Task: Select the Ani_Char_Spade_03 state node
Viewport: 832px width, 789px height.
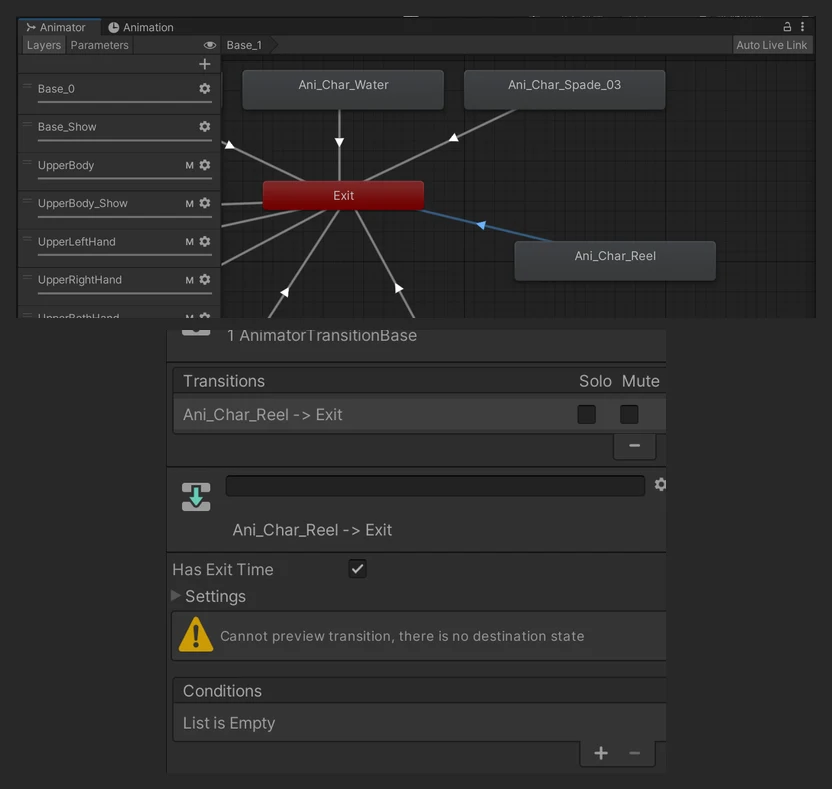Action: pos(564,90)
